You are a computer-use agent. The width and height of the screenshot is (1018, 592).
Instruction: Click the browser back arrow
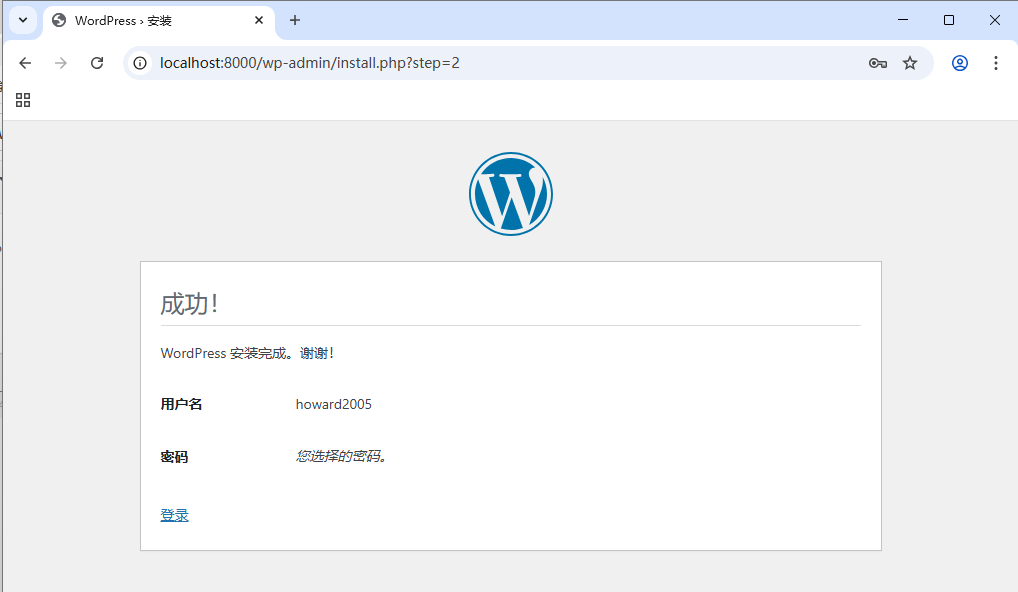click(25, 63)
